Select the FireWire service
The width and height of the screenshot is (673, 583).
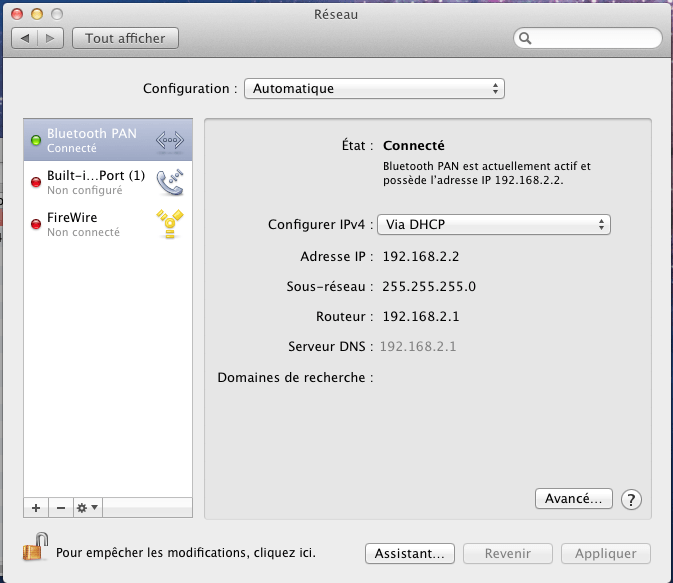108,224
